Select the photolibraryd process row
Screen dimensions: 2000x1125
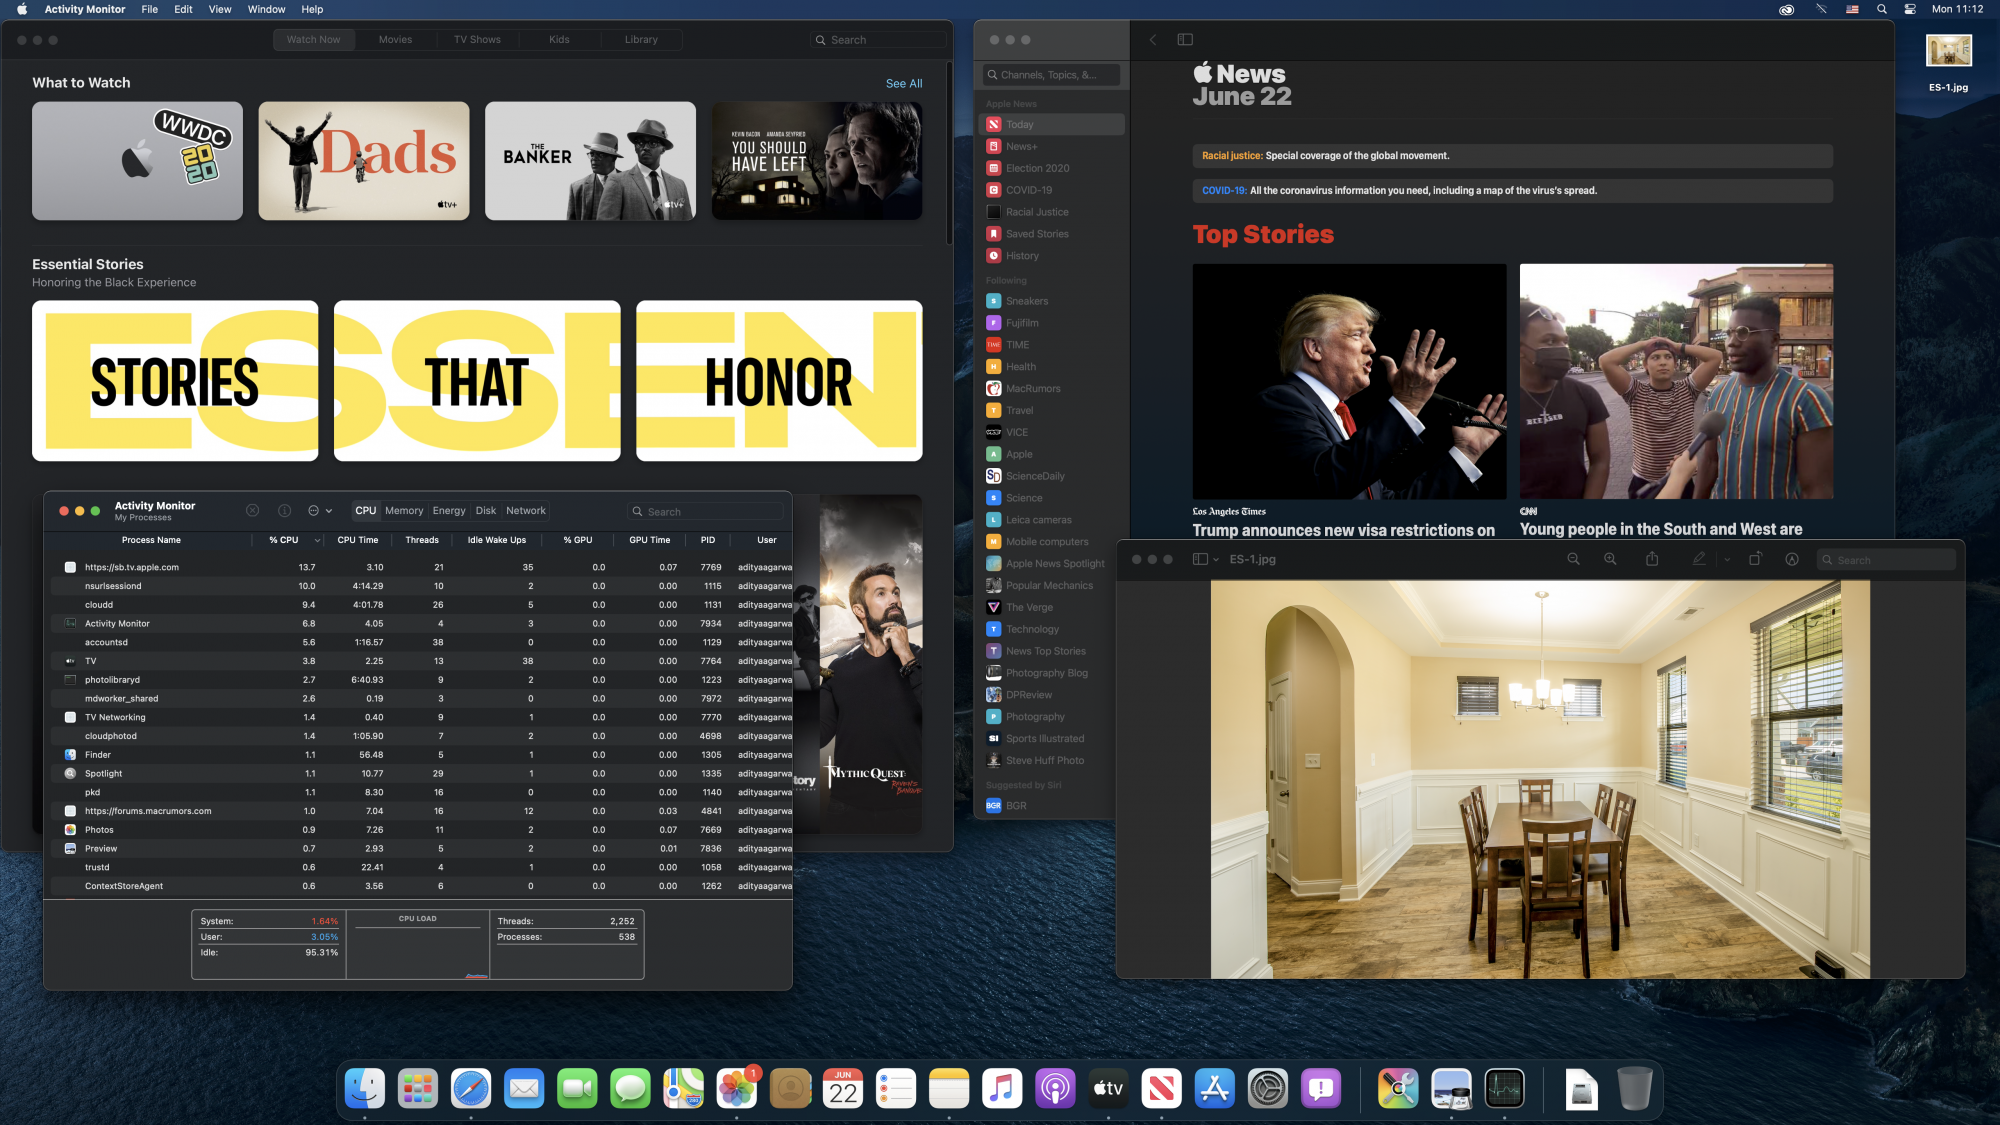click(x=422, y=680)
